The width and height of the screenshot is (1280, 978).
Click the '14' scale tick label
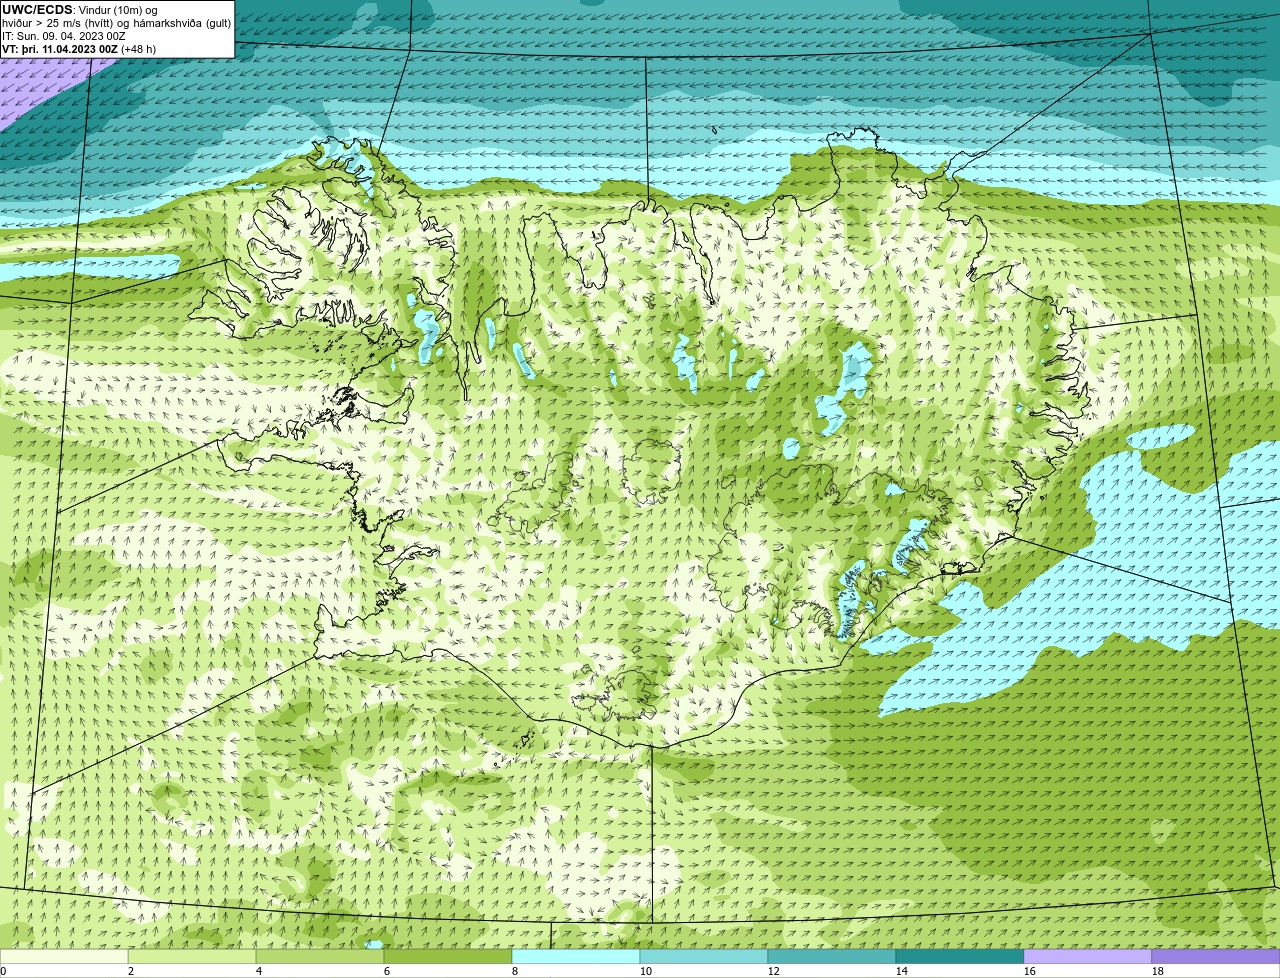coord(902,971)
